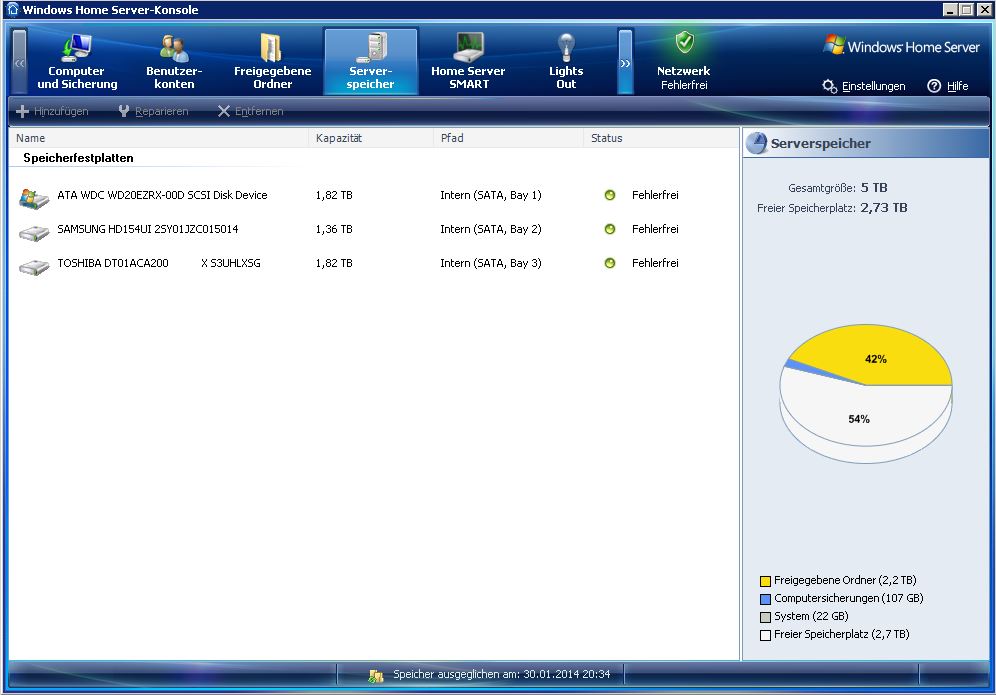Click Speicher ausgeglichen am status text
The width and height of the screenshot is (996, 695).
[501, 674]
